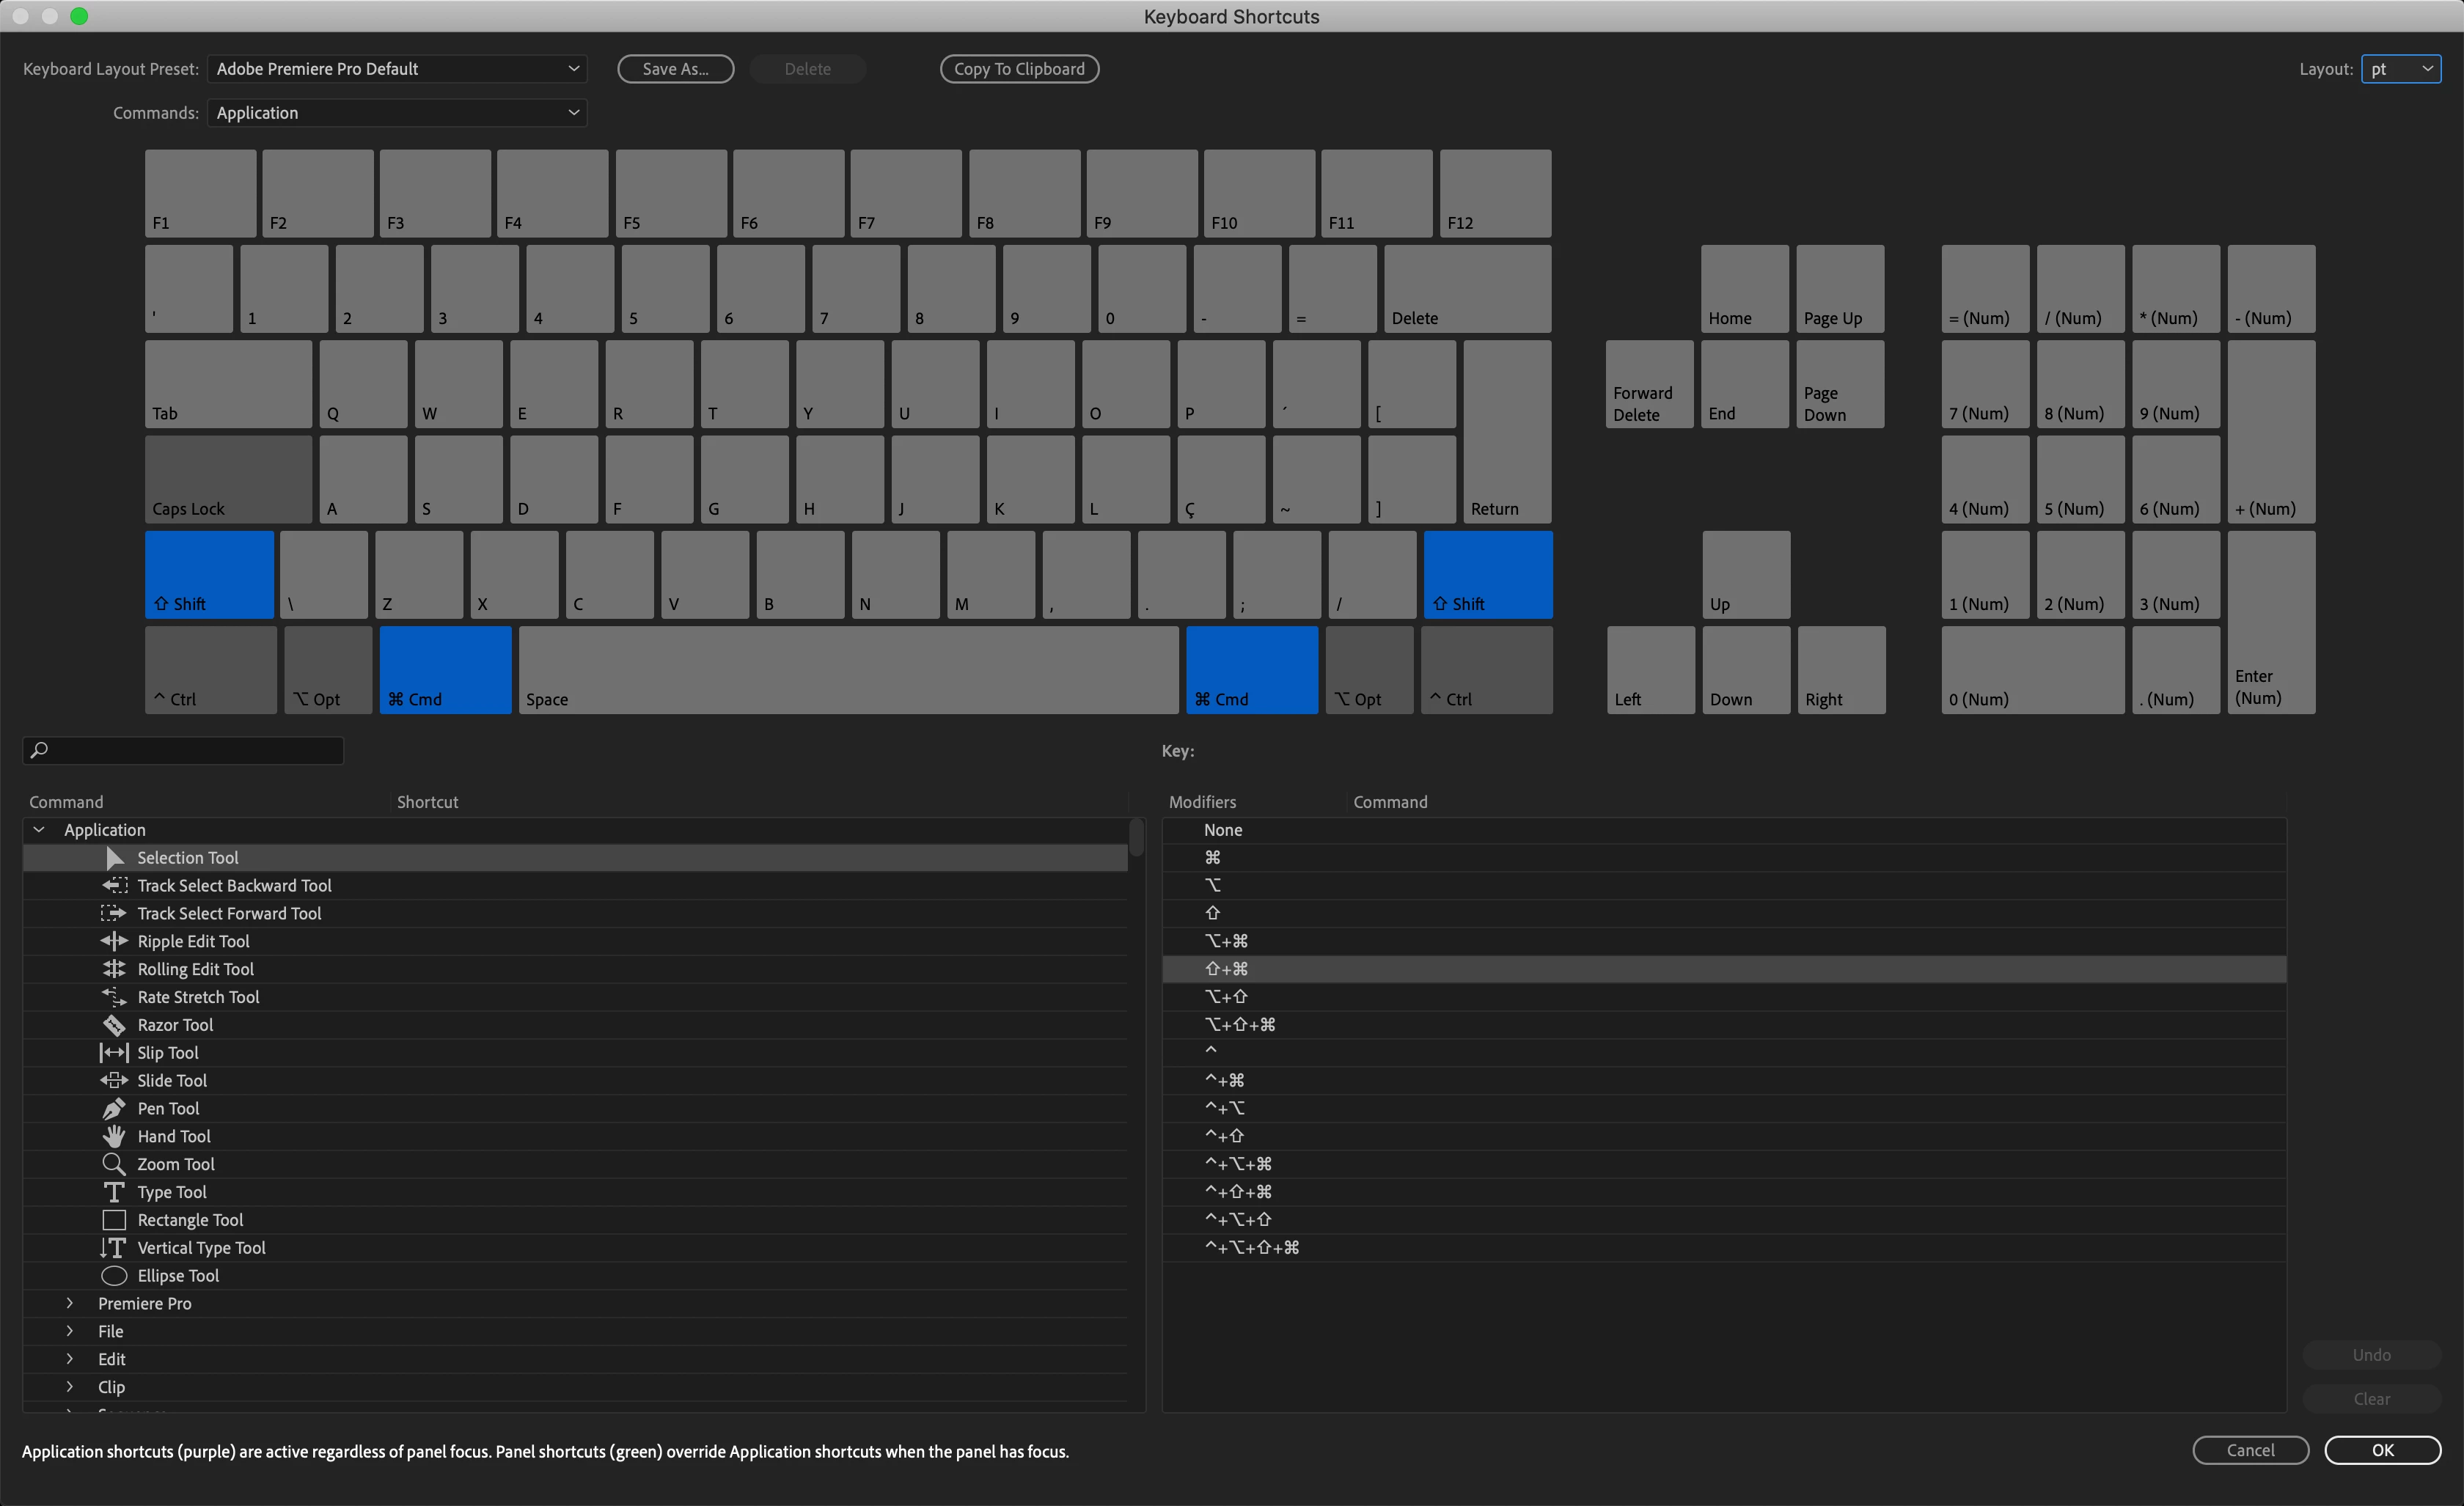Expand the Premiere Pro command group
This screenshot has width=2464, height=1506.
click(70, 1303)
